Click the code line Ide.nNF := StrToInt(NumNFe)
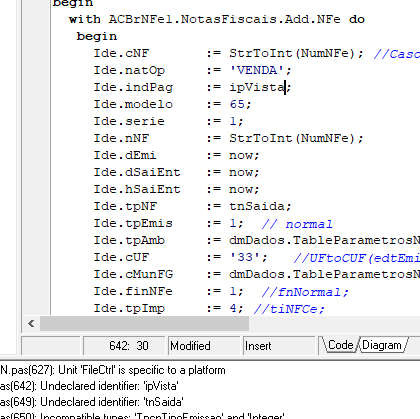The width and height of the screenshot is (420, 419). 228,138
